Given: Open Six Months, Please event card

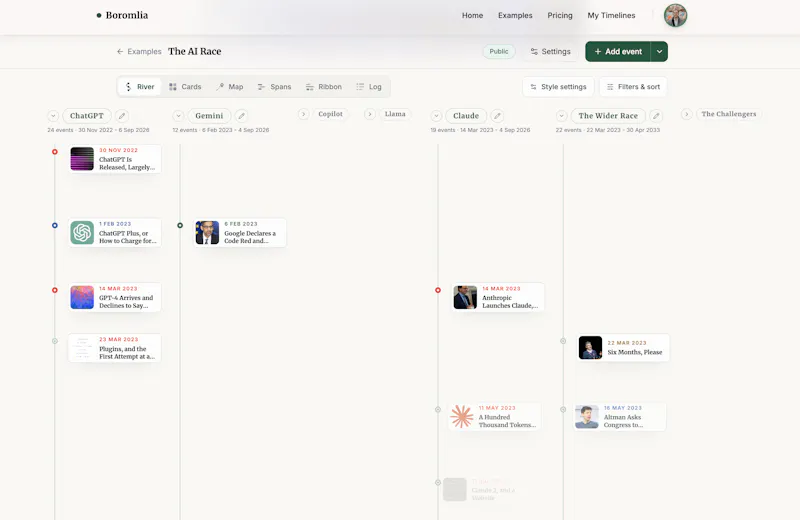Looking at the screenshot, I should pos(623,348).
